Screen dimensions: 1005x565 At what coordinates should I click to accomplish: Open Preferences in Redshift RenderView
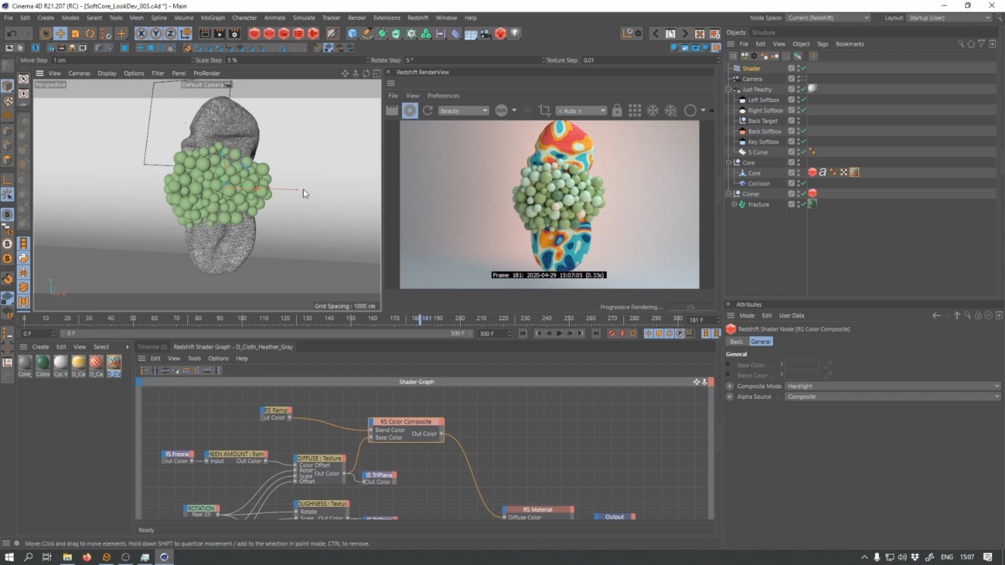443,96
